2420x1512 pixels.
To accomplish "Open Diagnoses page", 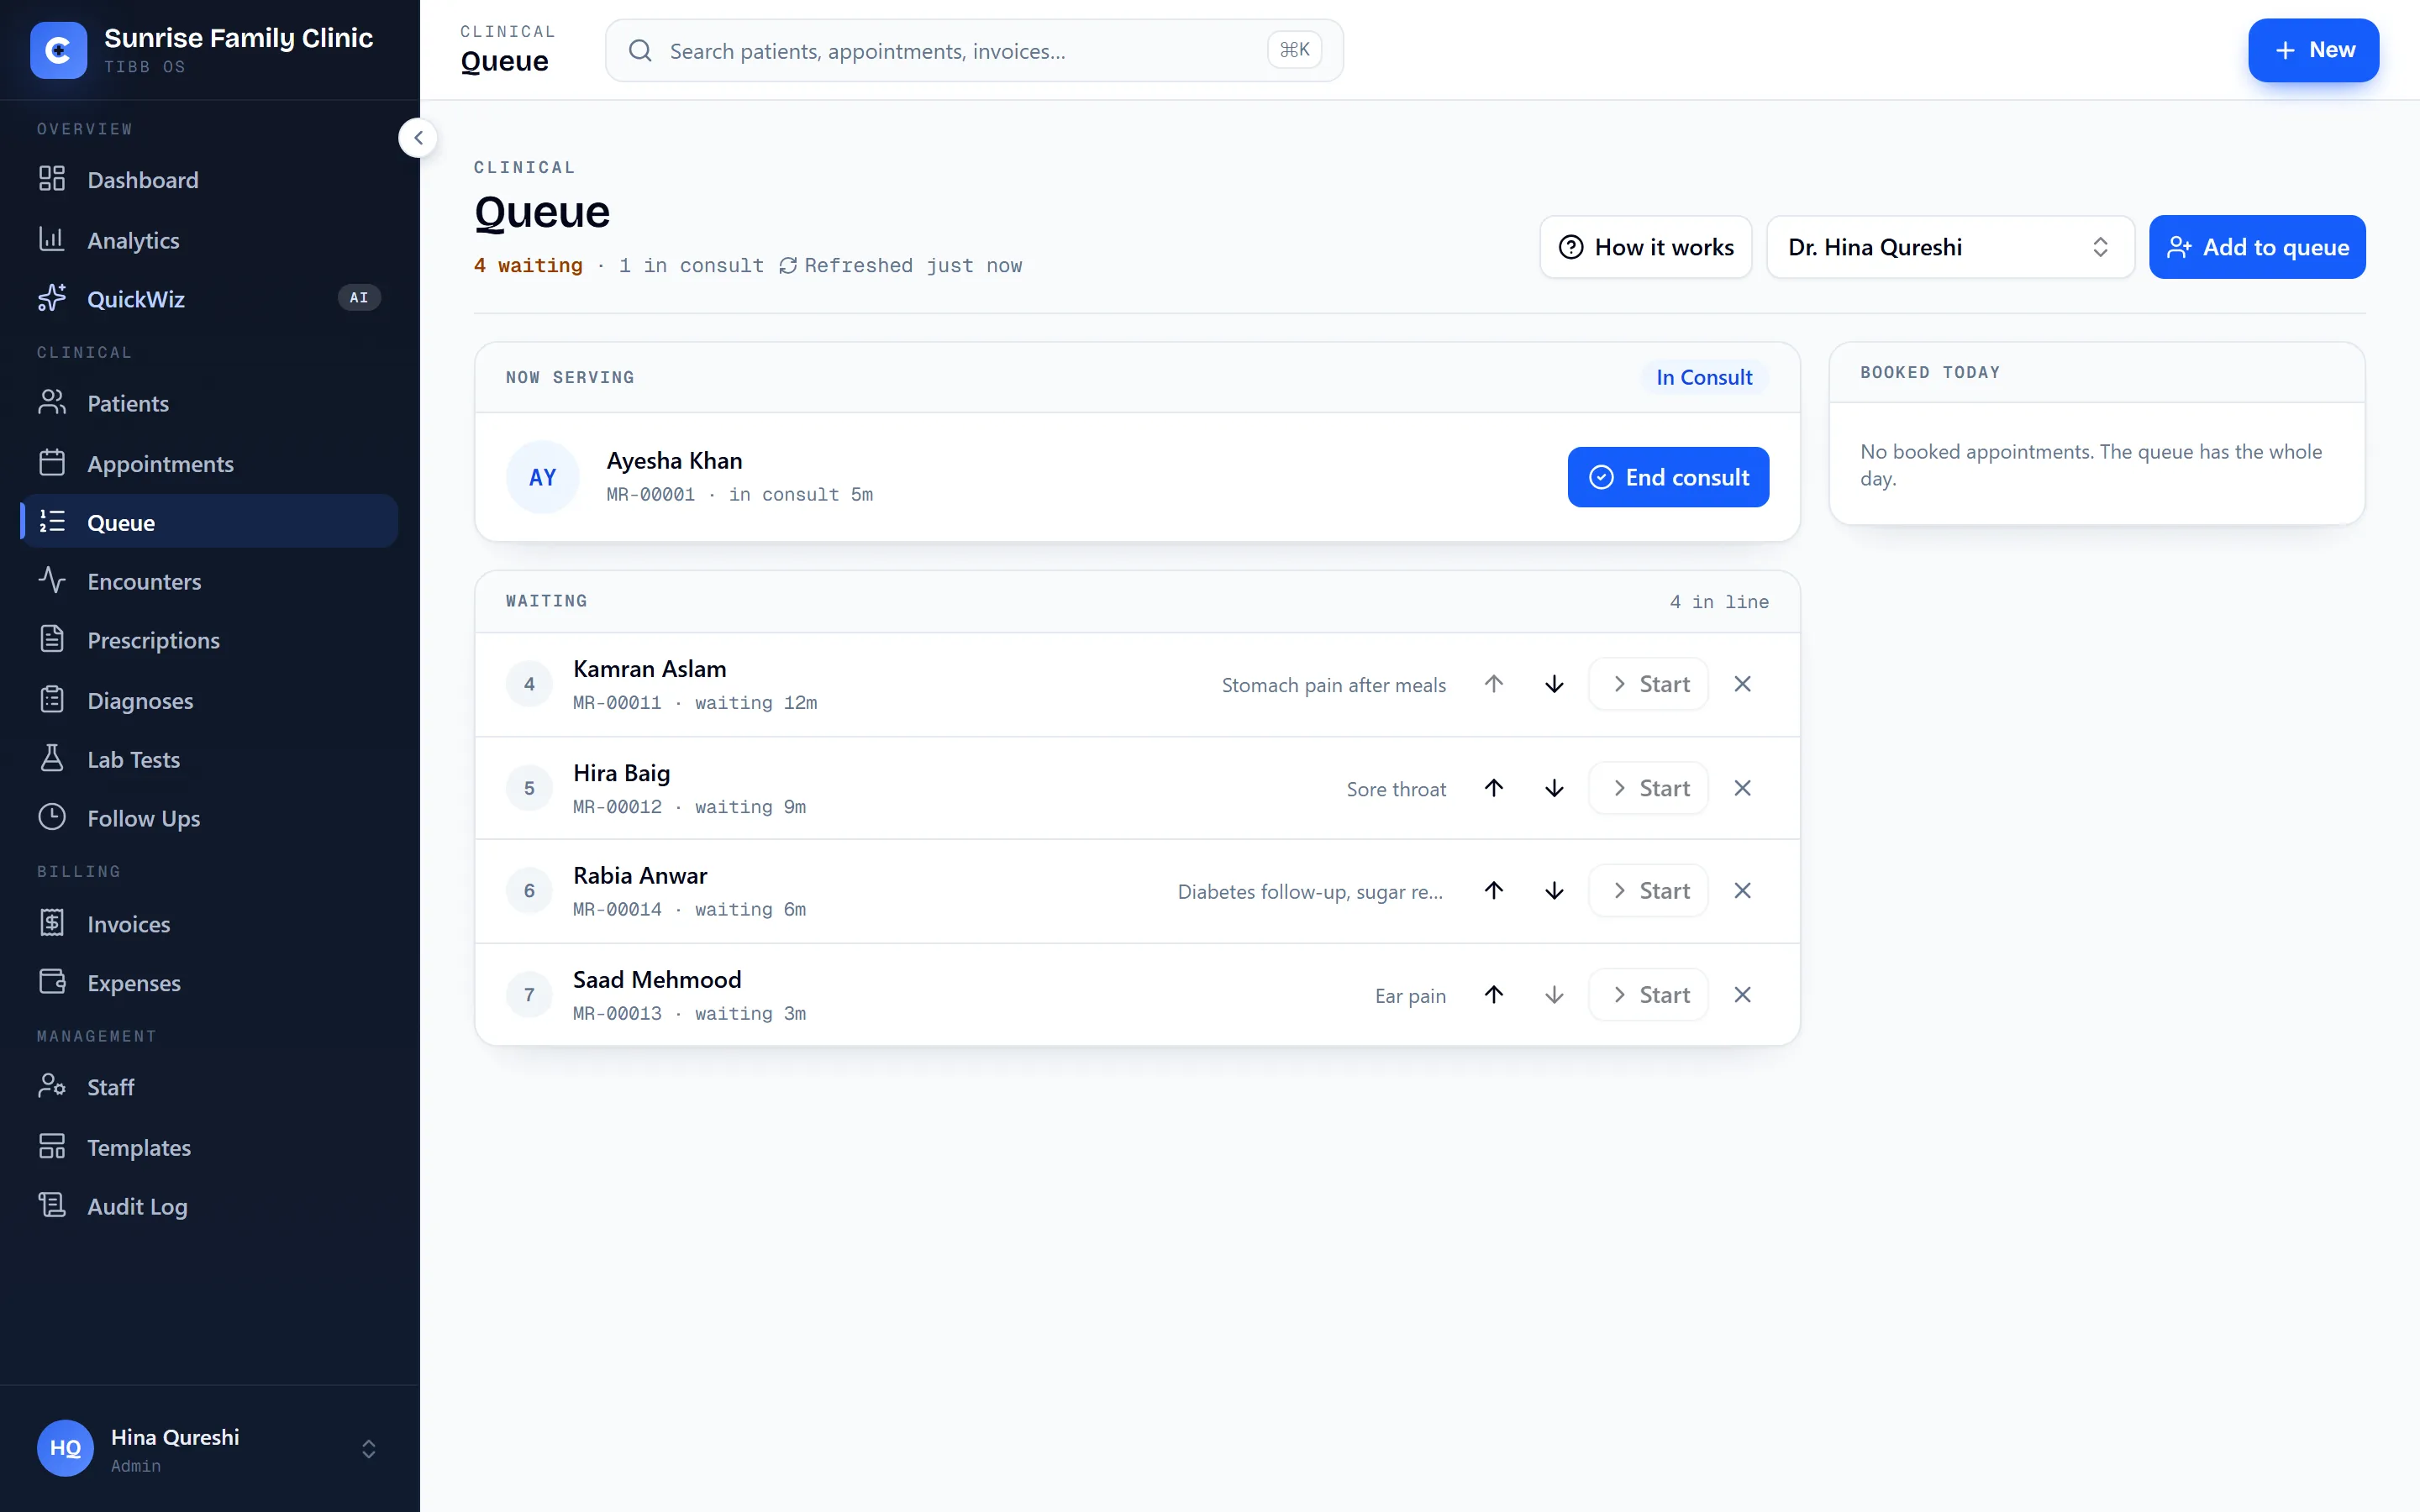I will click(209, 700).
